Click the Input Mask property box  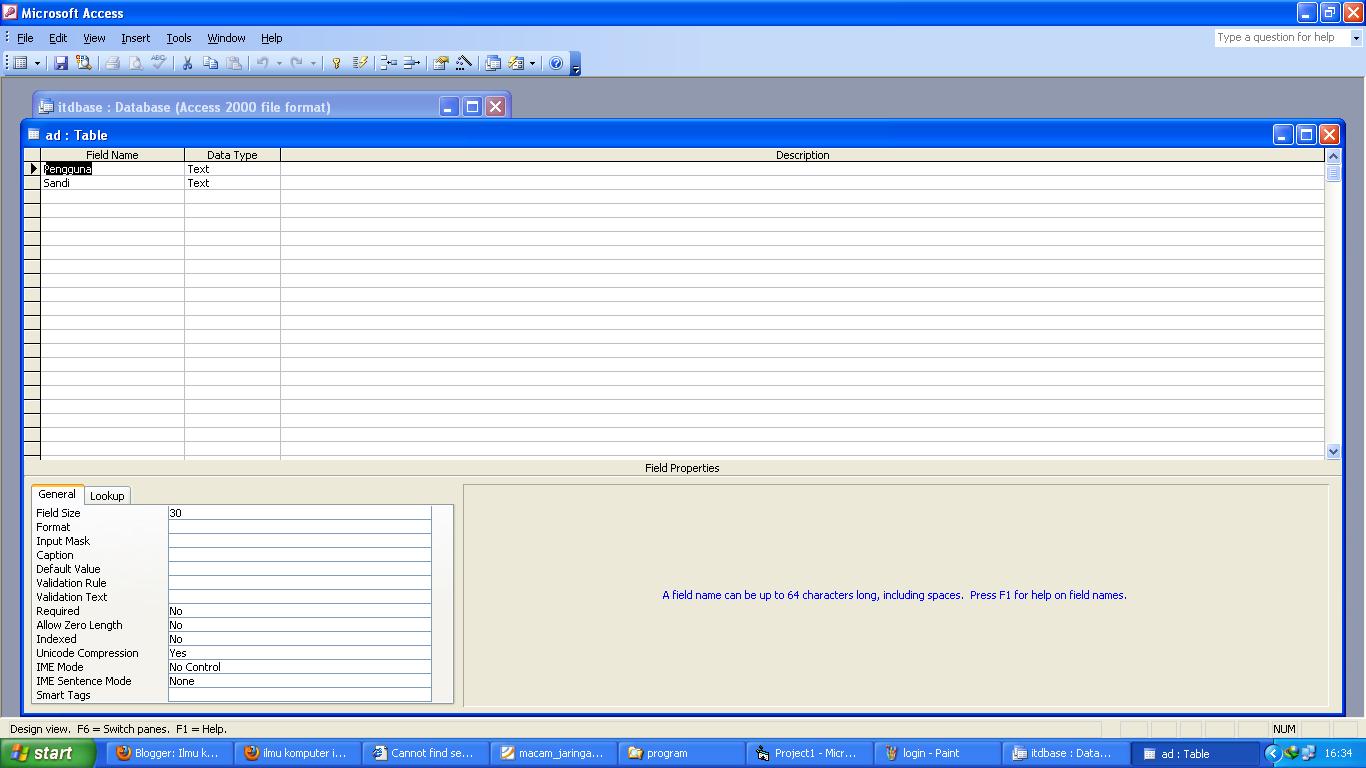click(x=300, y=541)
